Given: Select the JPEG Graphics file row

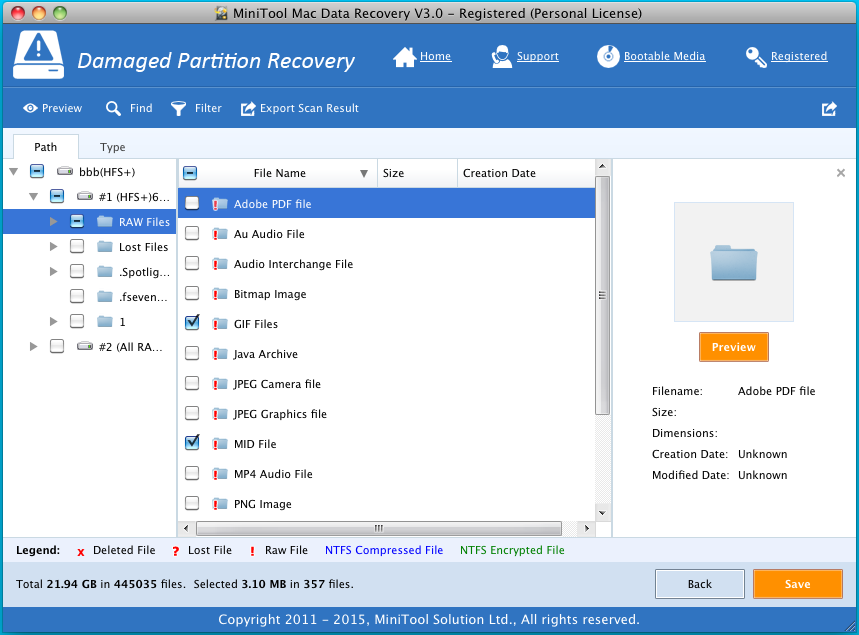Looking at the screenshot, I should [387, 414].
